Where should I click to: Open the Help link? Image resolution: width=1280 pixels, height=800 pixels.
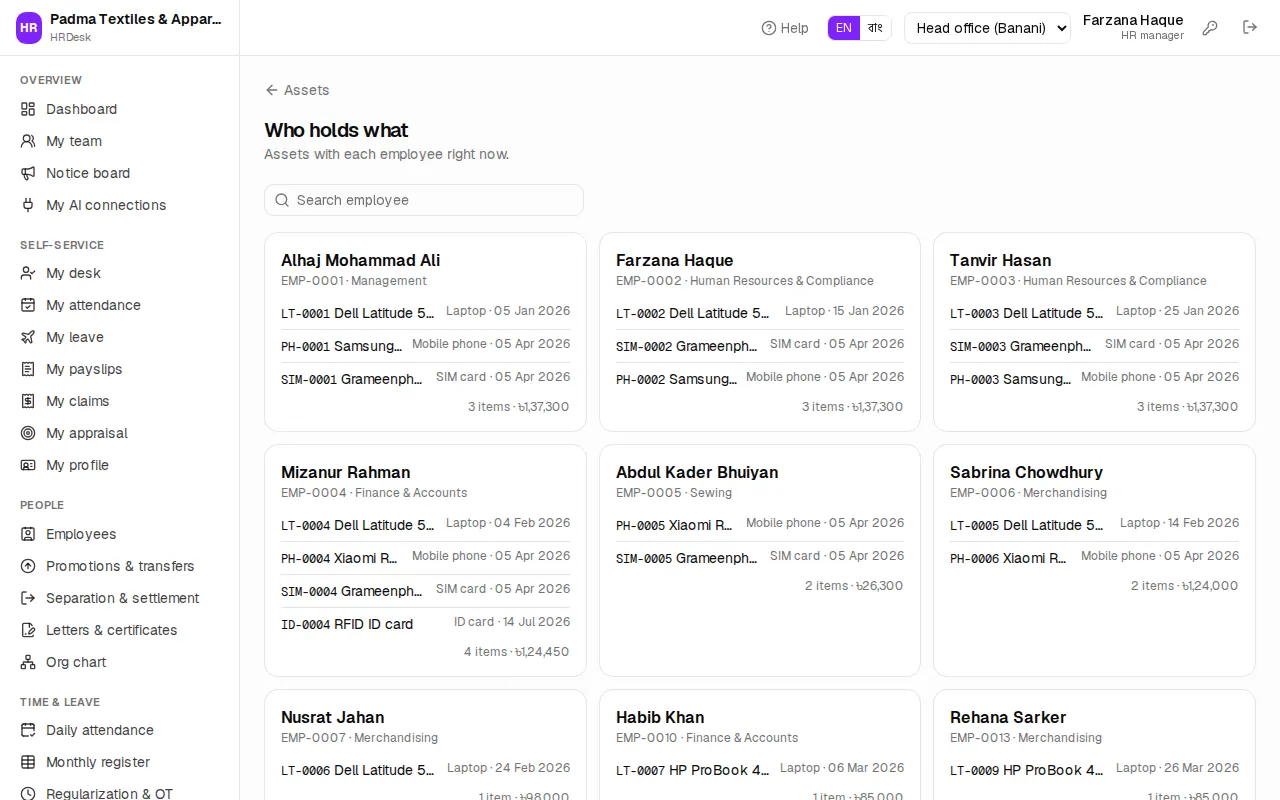pyautogui.click(x=785, y=28)
